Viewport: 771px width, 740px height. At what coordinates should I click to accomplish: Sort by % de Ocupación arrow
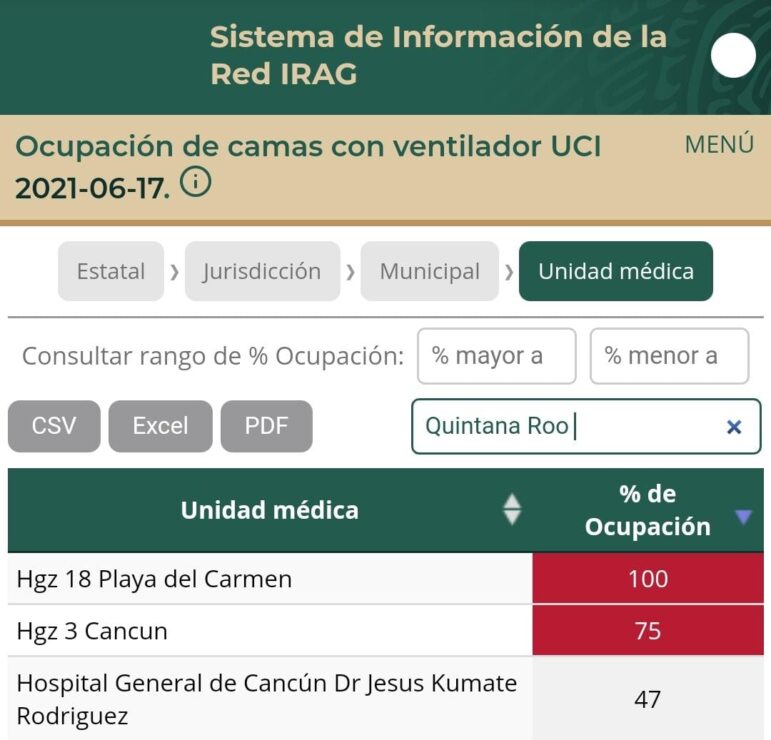click(742, 516)
